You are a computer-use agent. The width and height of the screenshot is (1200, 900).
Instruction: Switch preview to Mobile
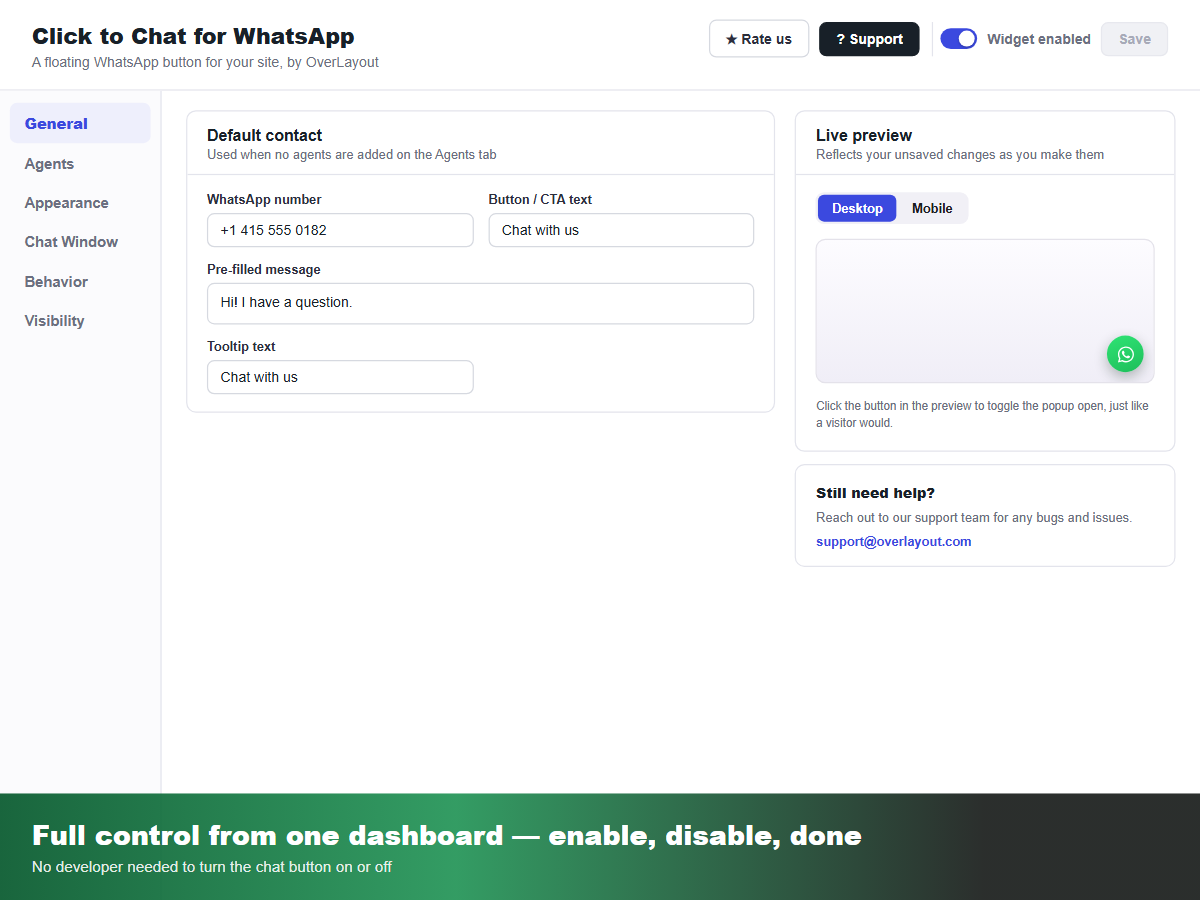(932, 208)
